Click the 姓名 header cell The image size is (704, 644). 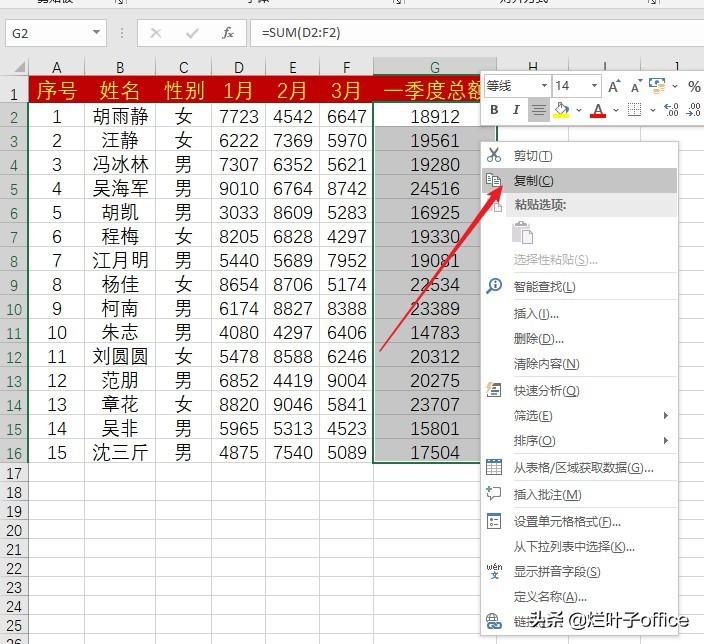point(120,90)
